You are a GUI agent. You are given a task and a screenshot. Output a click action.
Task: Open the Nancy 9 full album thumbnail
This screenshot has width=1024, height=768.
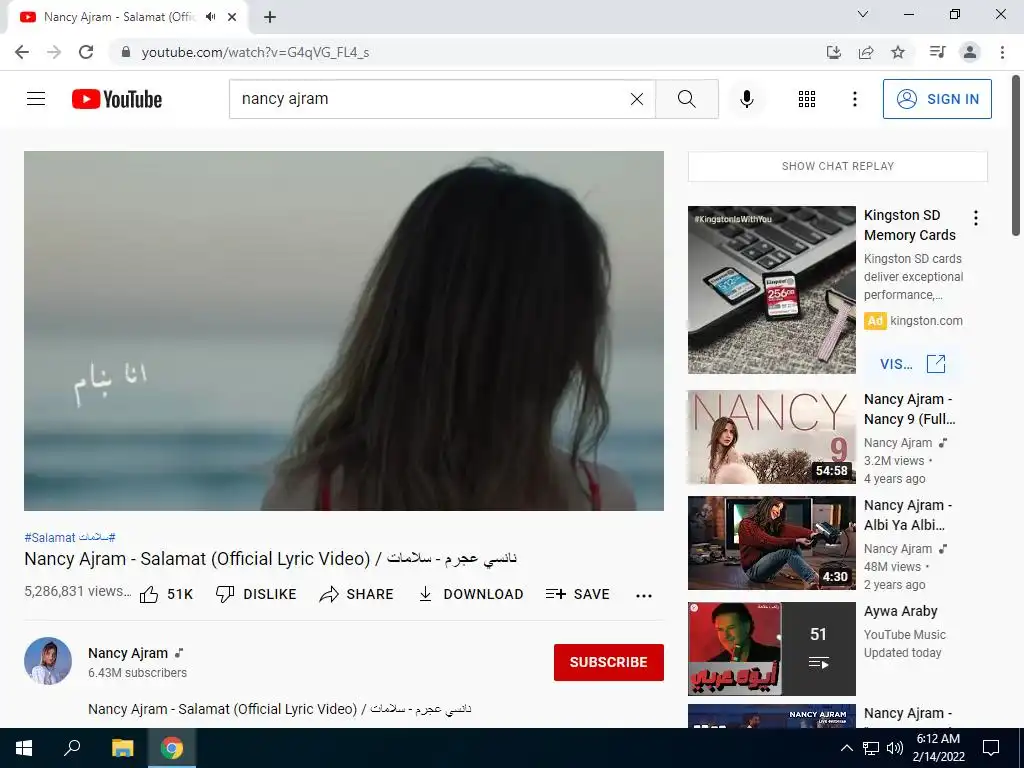[771, 437]
